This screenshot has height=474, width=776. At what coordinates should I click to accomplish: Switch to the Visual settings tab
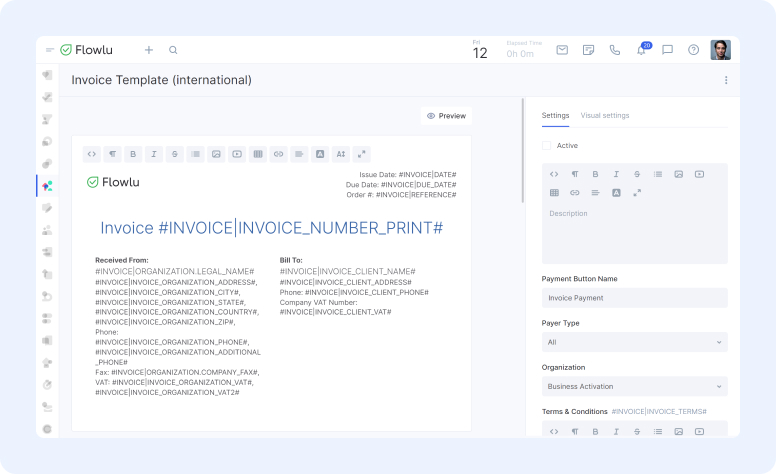(x=605, y=115)
